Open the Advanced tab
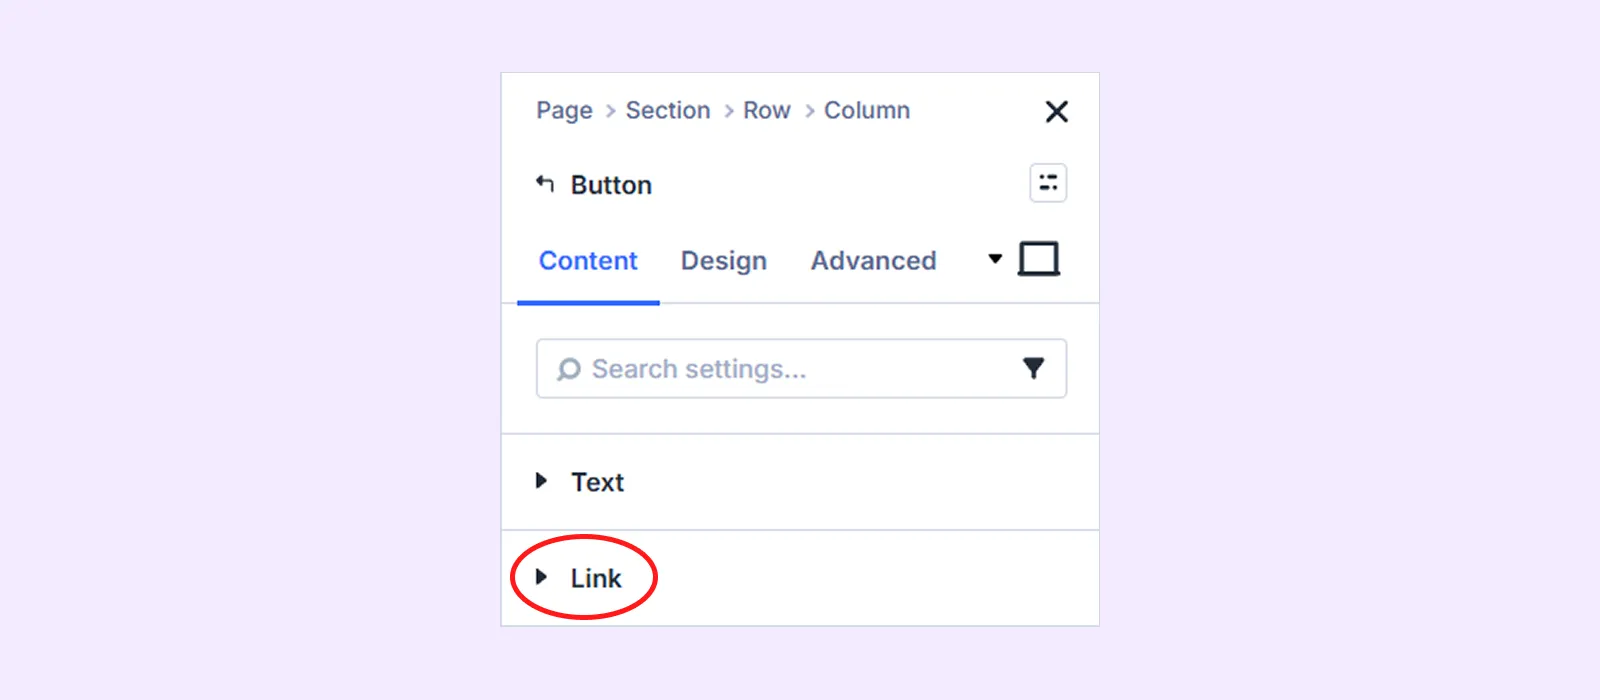Viewport: 1600px width, 700px height. [x=873, y=261]
